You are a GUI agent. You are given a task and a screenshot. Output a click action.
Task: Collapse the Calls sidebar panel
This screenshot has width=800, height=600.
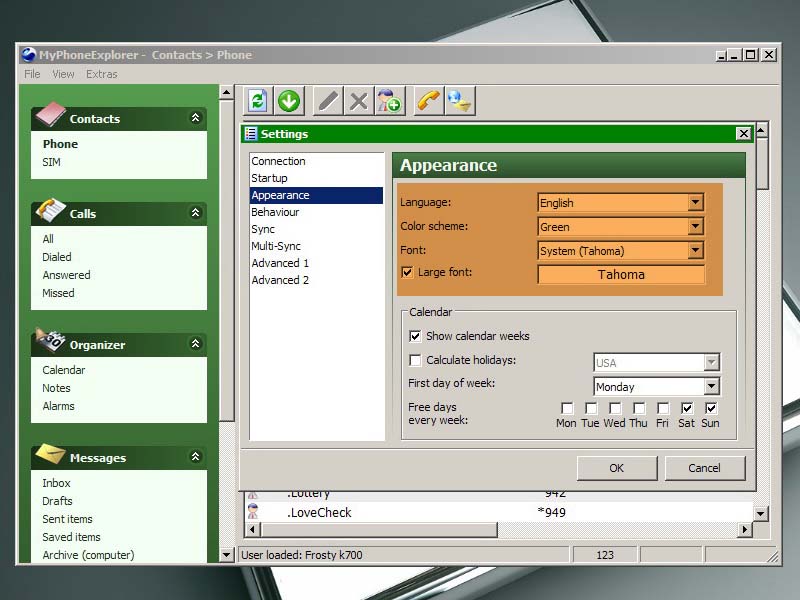pos(195,213)
